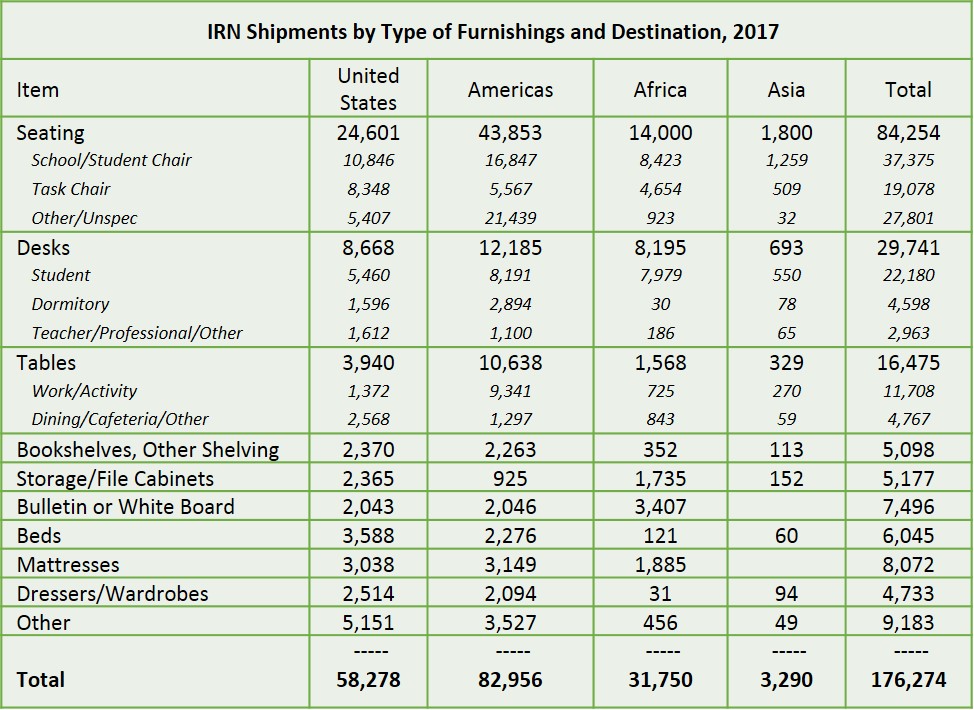
Task: Click the bold 'Total' row label at the bottom
Action: click(40, 680)
